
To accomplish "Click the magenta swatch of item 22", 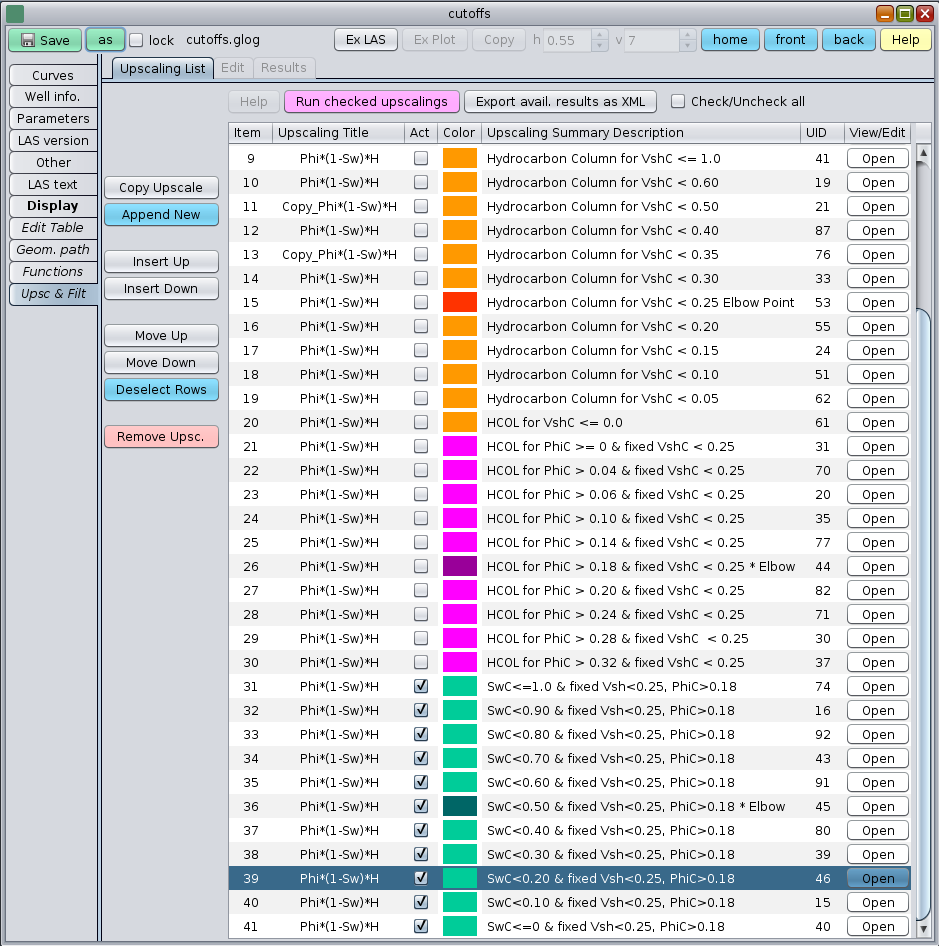I will tap(460, 471).
